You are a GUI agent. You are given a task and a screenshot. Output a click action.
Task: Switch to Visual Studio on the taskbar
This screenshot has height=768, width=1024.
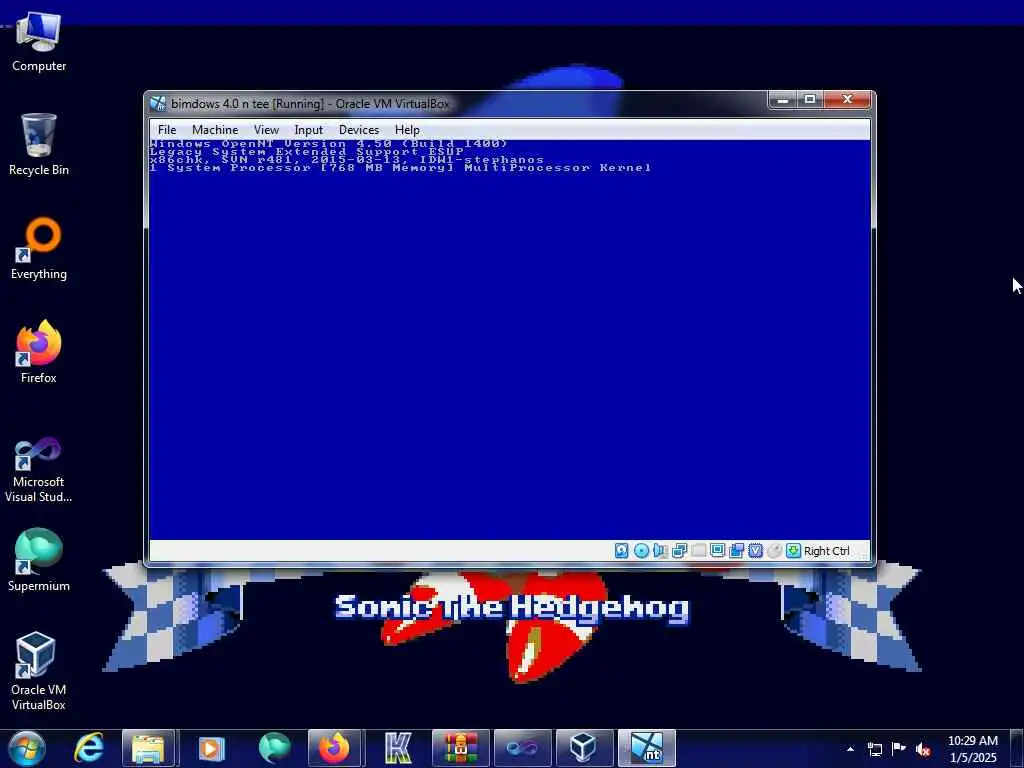[522, 748]
